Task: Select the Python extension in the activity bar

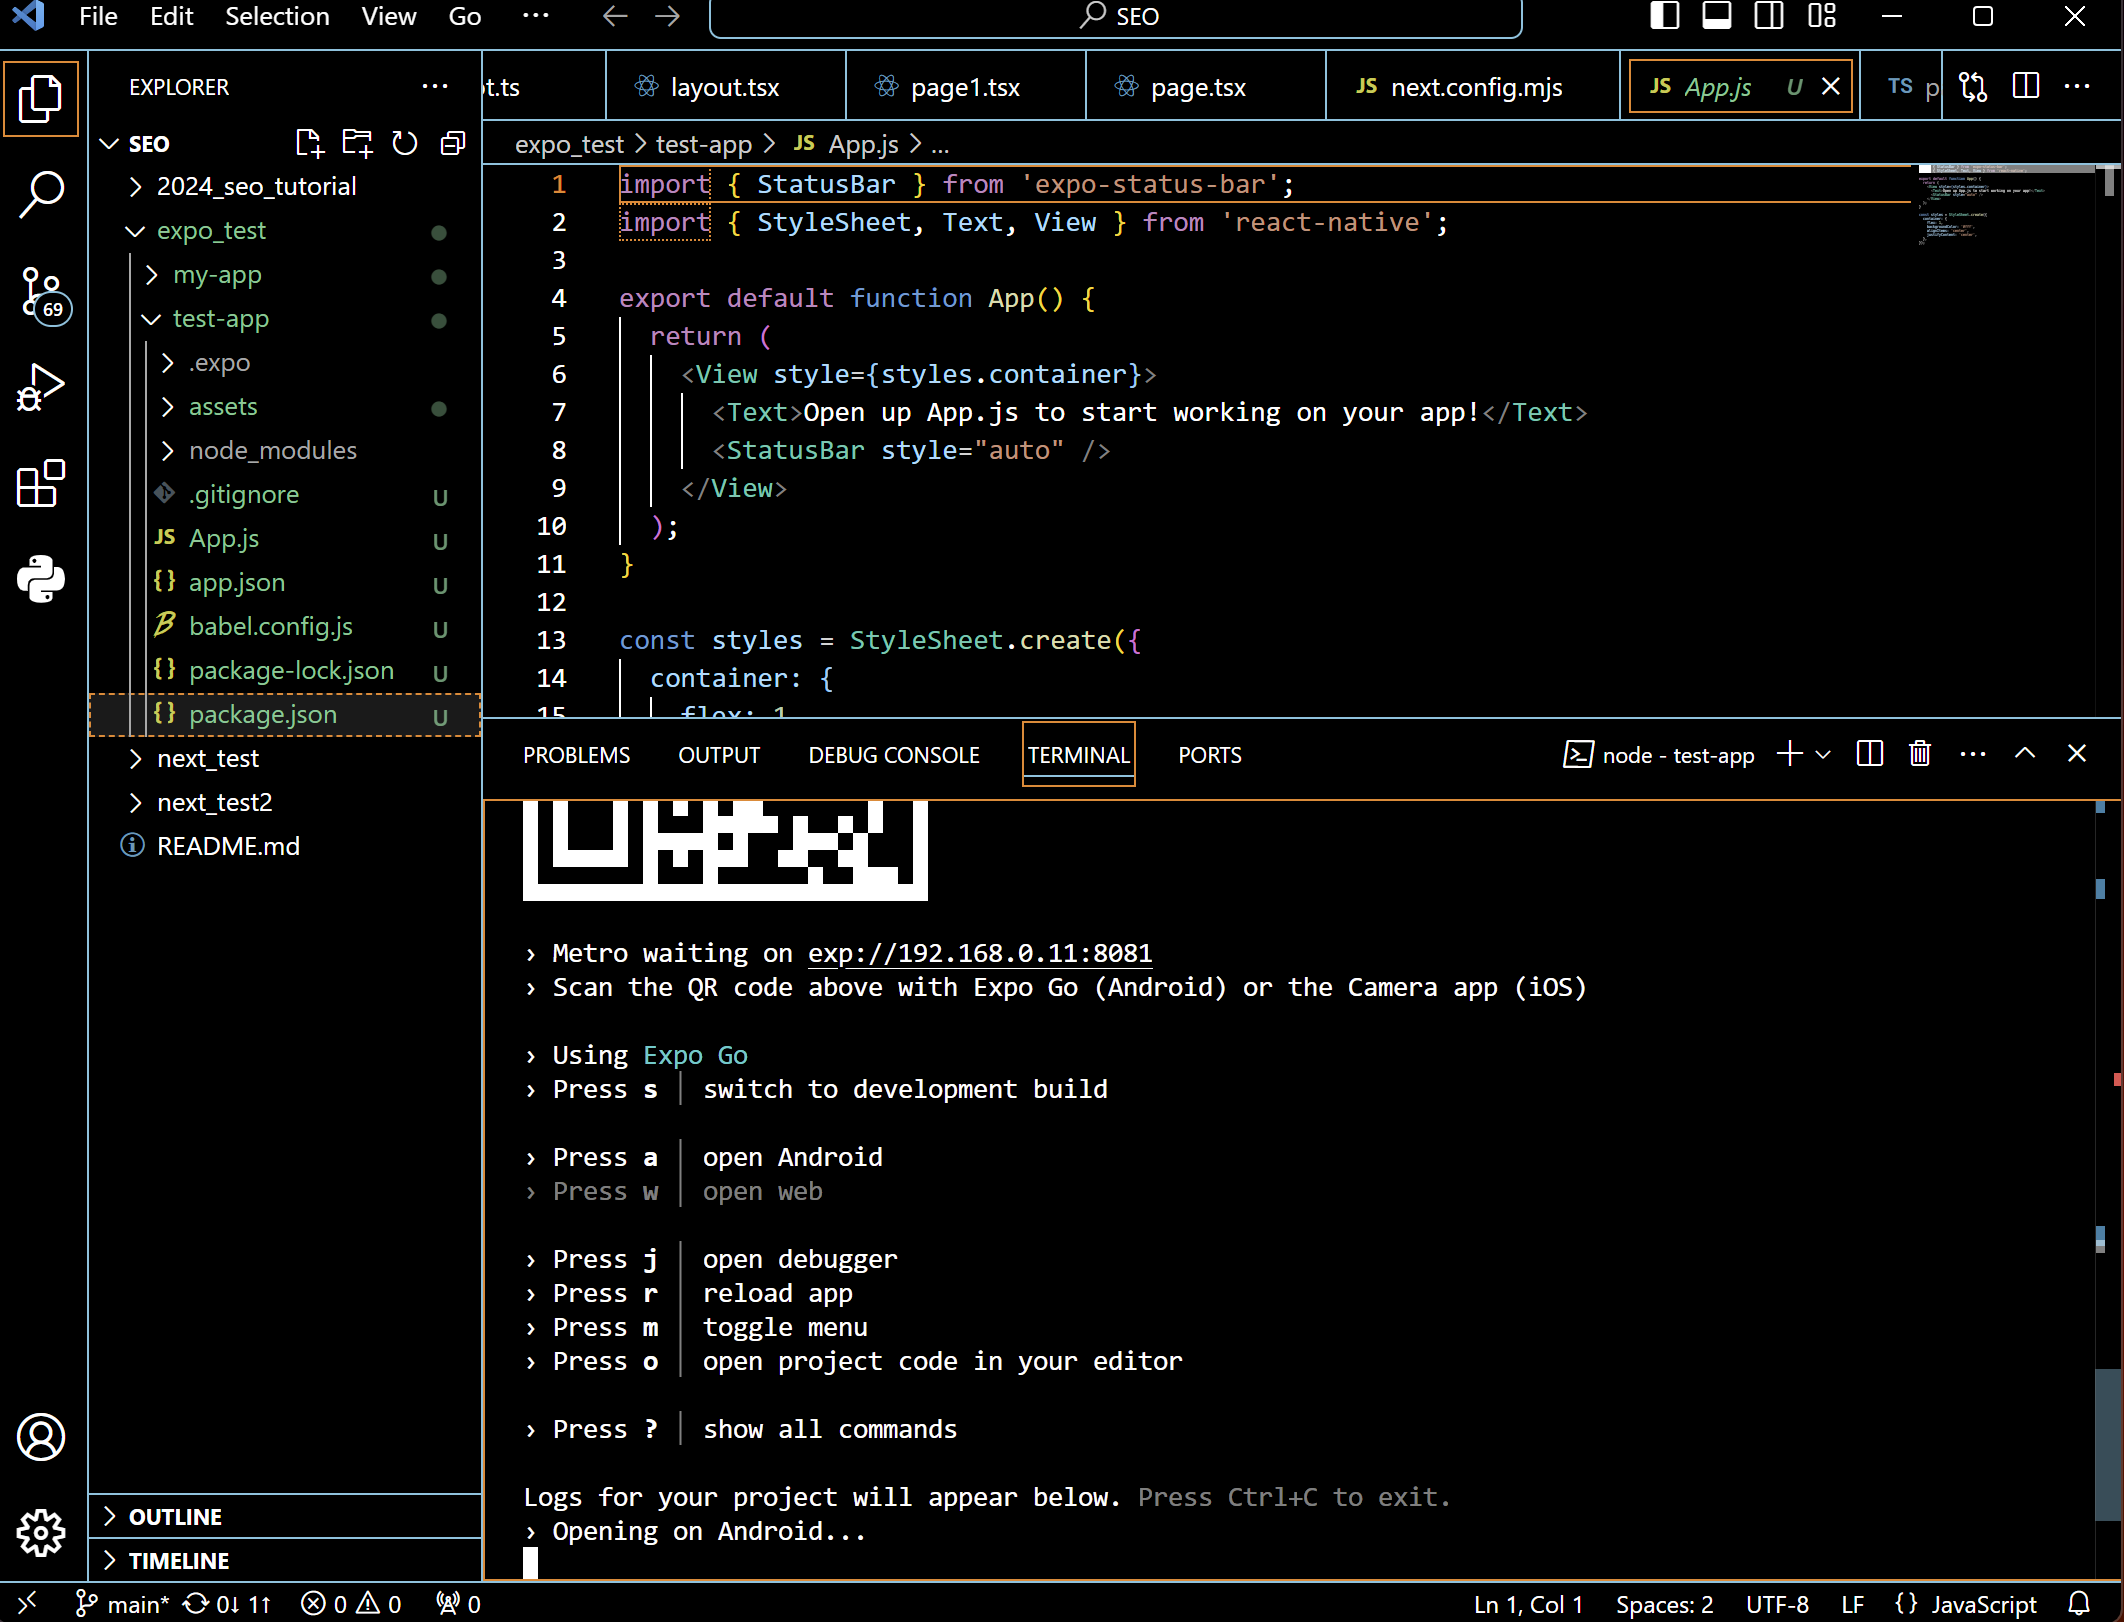Action: point(41,580)
